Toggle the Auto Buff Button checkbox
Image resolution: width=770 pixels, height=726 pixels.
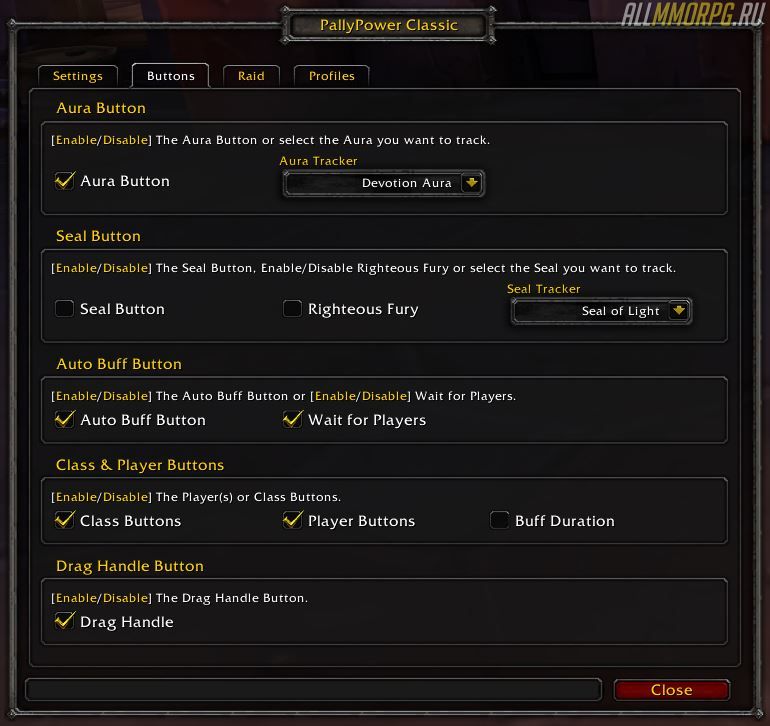coord(65,419)
